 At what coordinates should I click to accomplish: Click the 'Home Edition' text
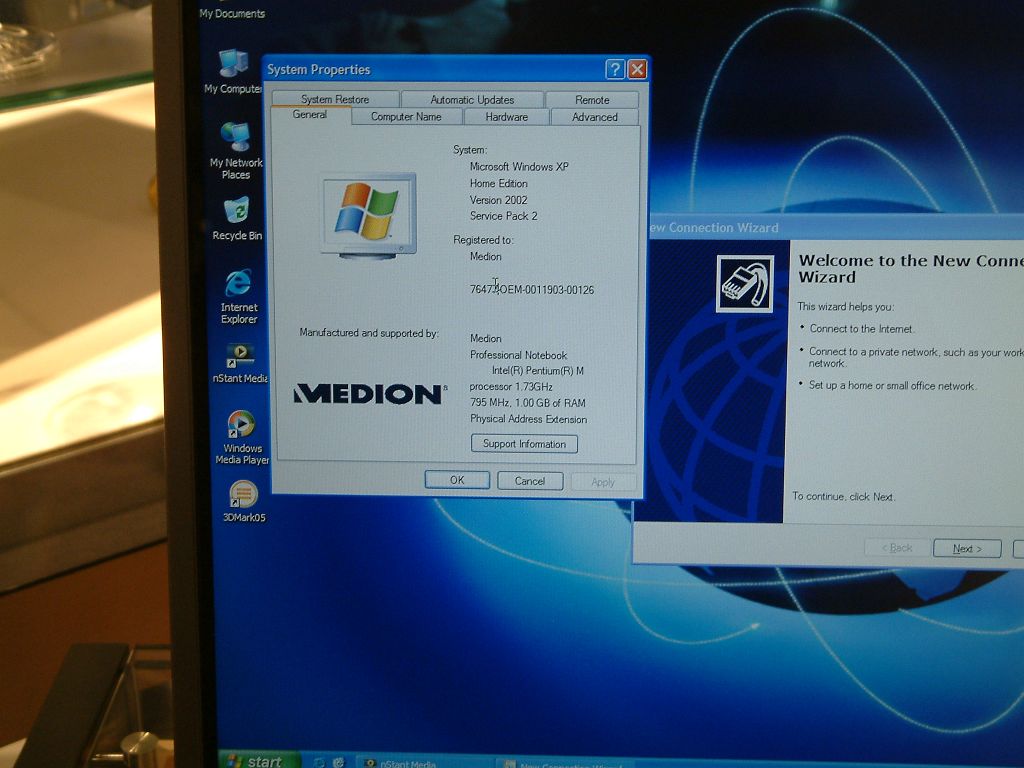click(499, 184)
